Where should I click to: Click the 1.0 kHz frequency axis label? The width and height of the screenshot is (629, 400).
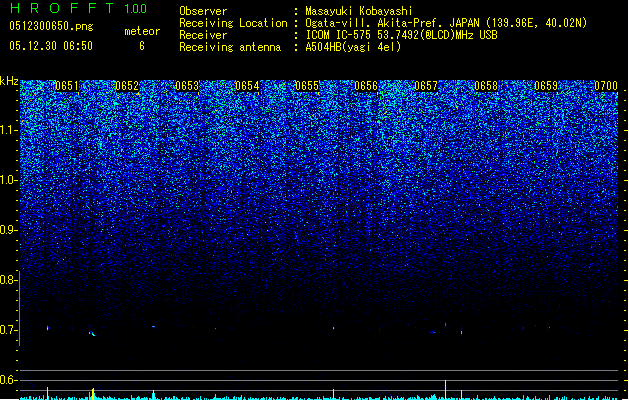tap(8, 180)
